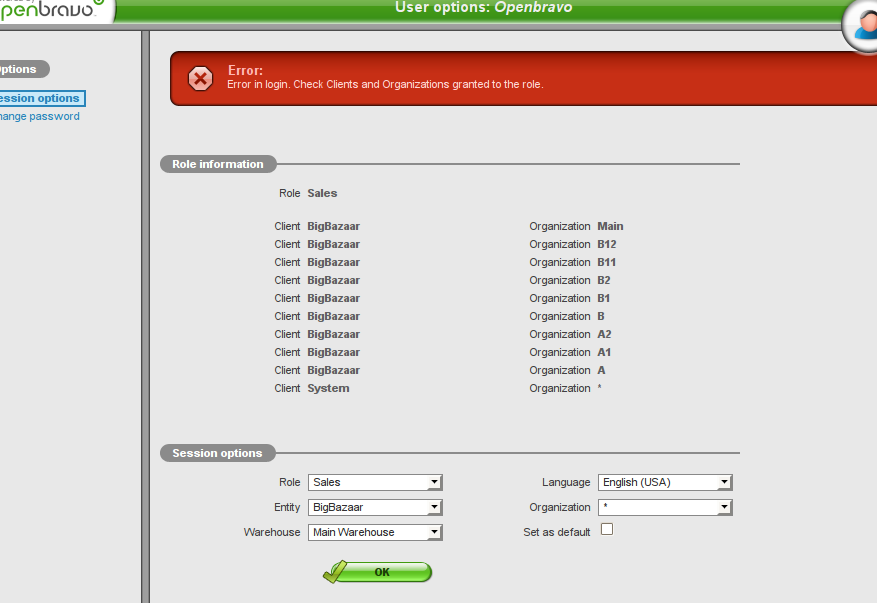
Task: Click the Session options section header
Action: (x=217, y=453)
